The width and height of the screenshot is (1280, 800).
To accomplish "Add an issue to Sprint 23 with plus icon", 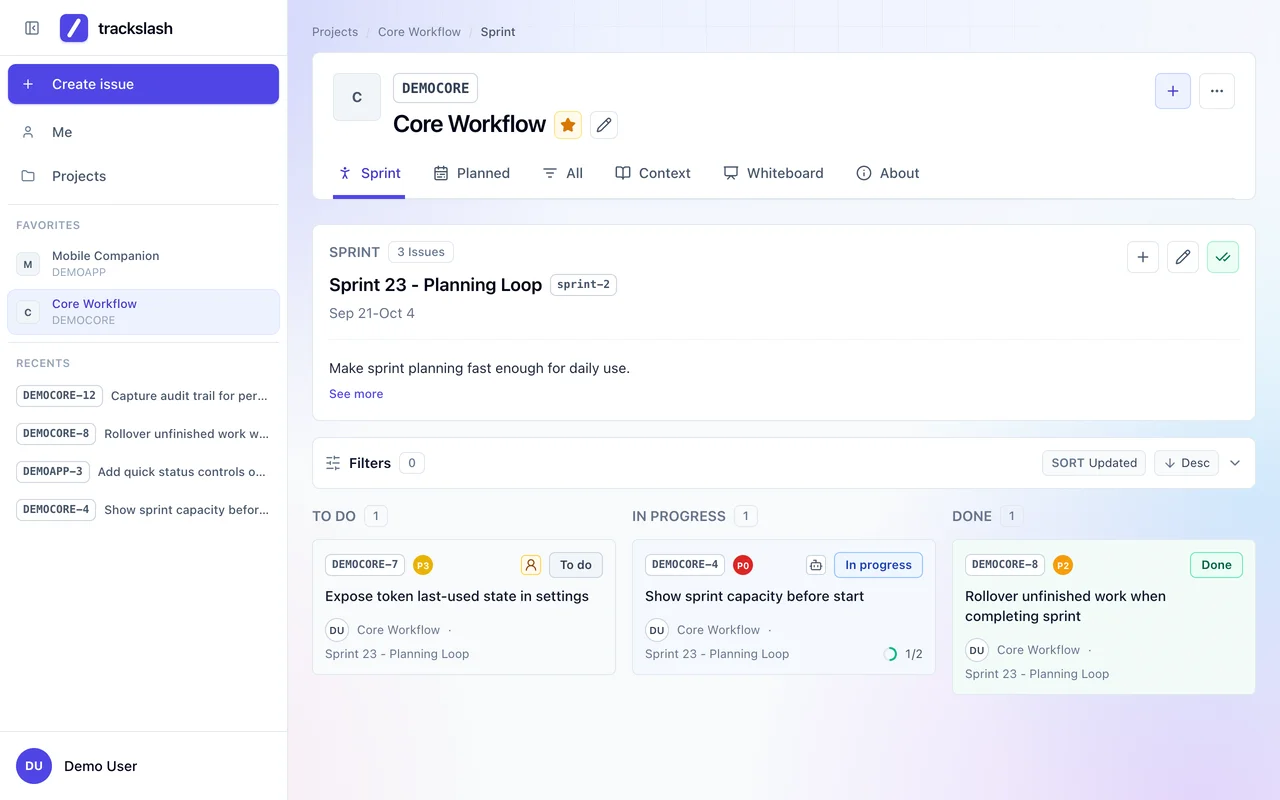I will (x=1143, y=257).
